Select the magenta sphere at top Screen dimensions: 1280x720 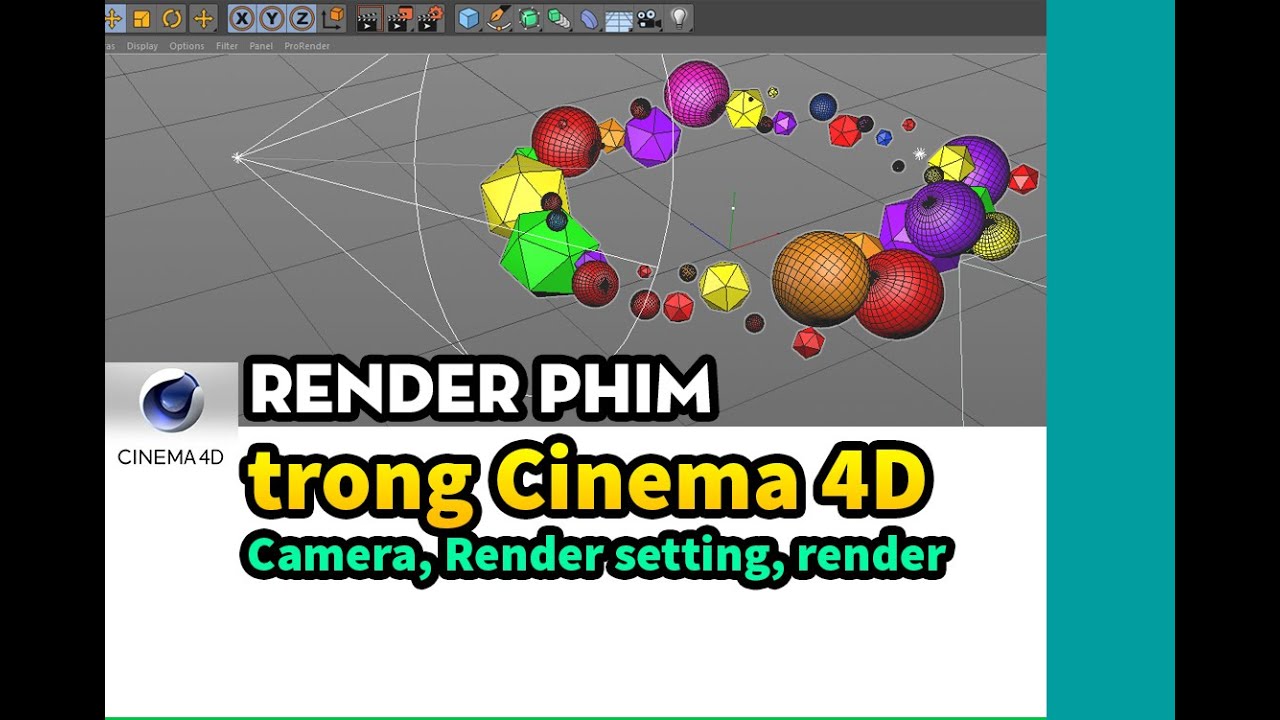[x=696, y=93]
